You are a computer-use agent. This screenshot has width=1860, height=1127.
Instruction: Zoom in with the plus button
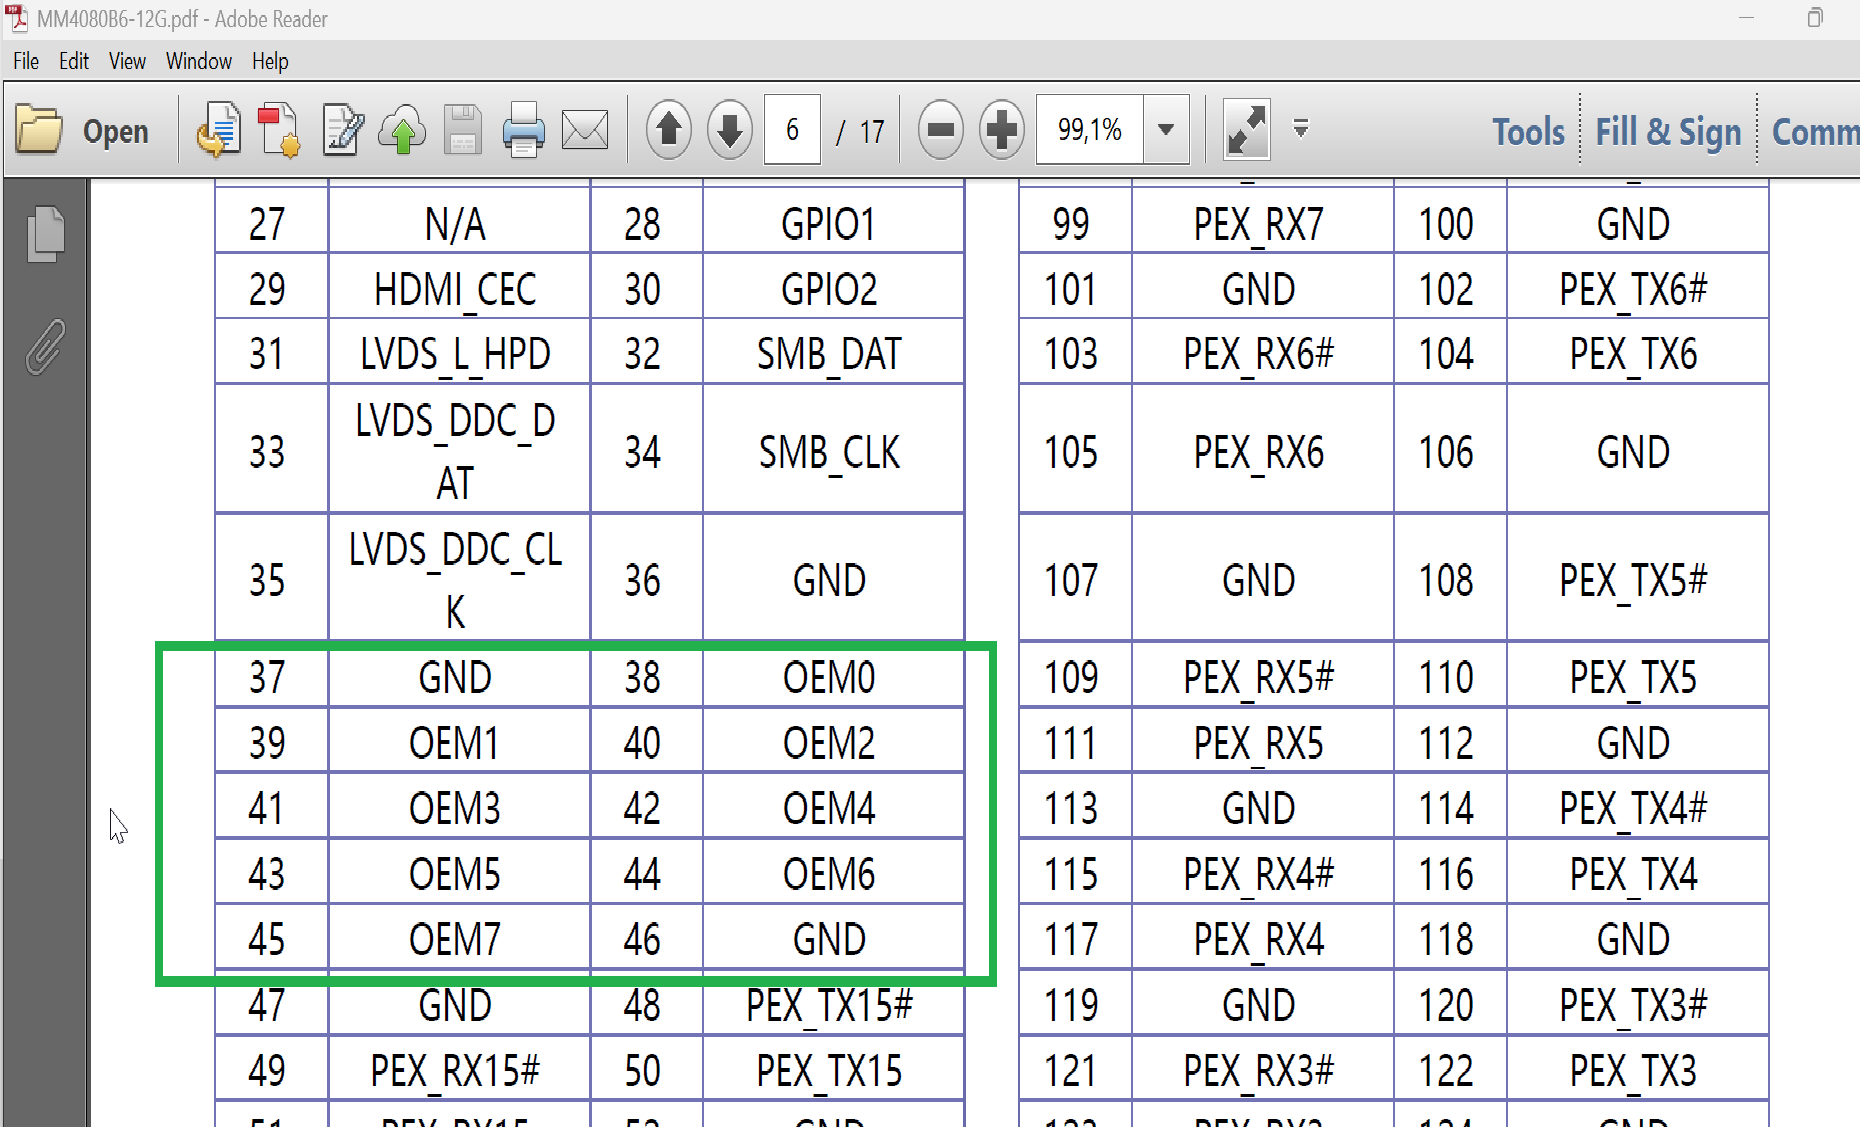click(x=1002, y=130)
